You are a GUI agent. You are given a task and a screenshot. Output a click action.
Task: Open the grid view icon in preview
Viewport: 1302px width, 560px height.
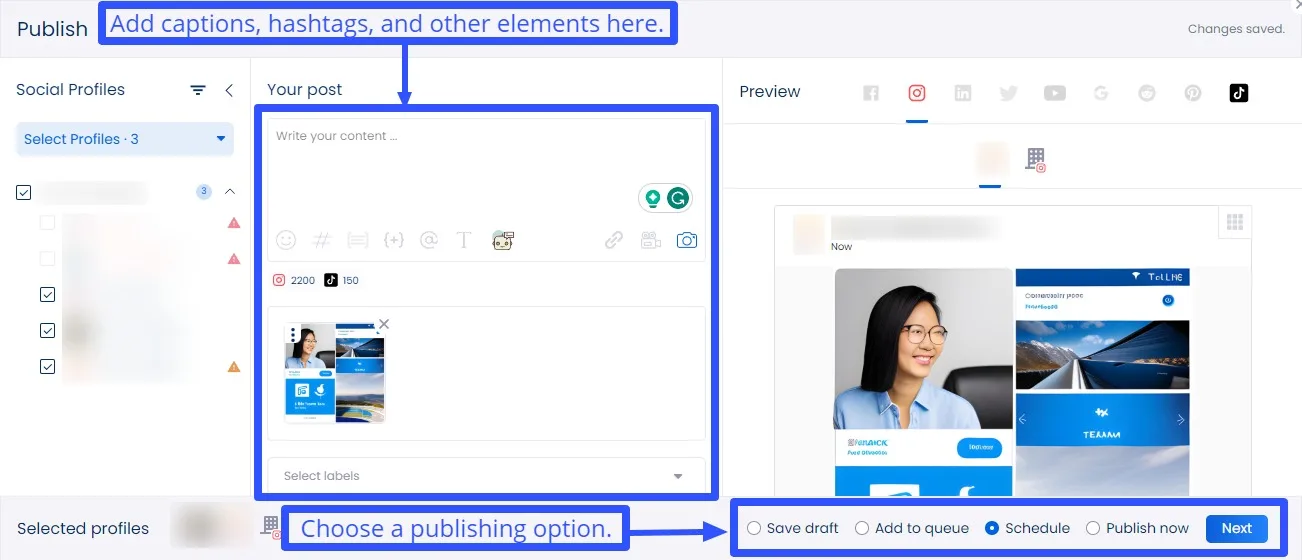coord(1235,222)
